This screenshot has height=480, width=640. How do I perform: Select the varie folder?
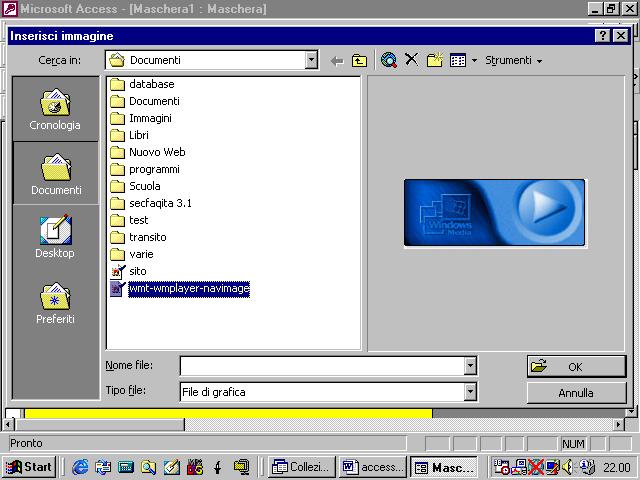click(x=132, y=254)
